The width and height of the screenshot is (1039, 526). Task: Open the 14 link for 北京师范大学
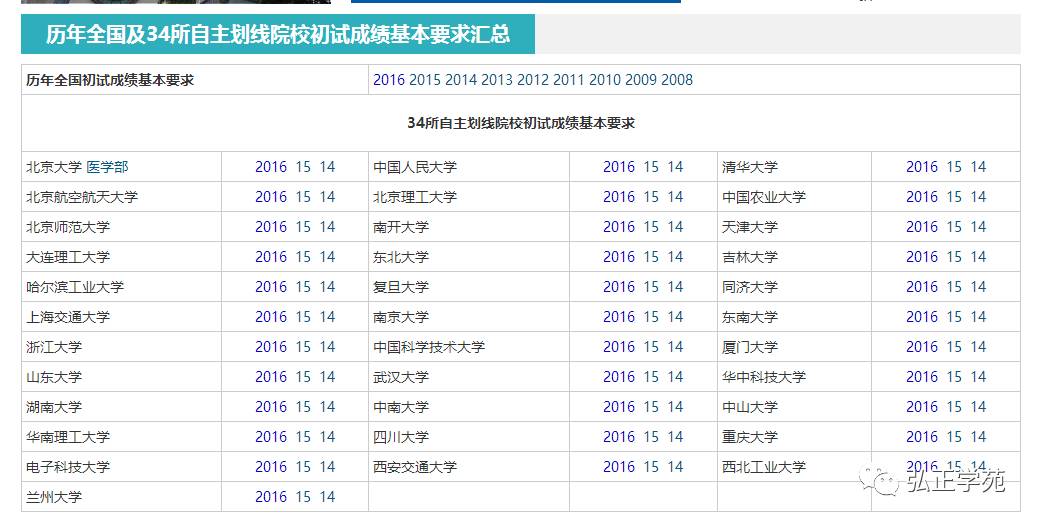(x=327, y=227)
